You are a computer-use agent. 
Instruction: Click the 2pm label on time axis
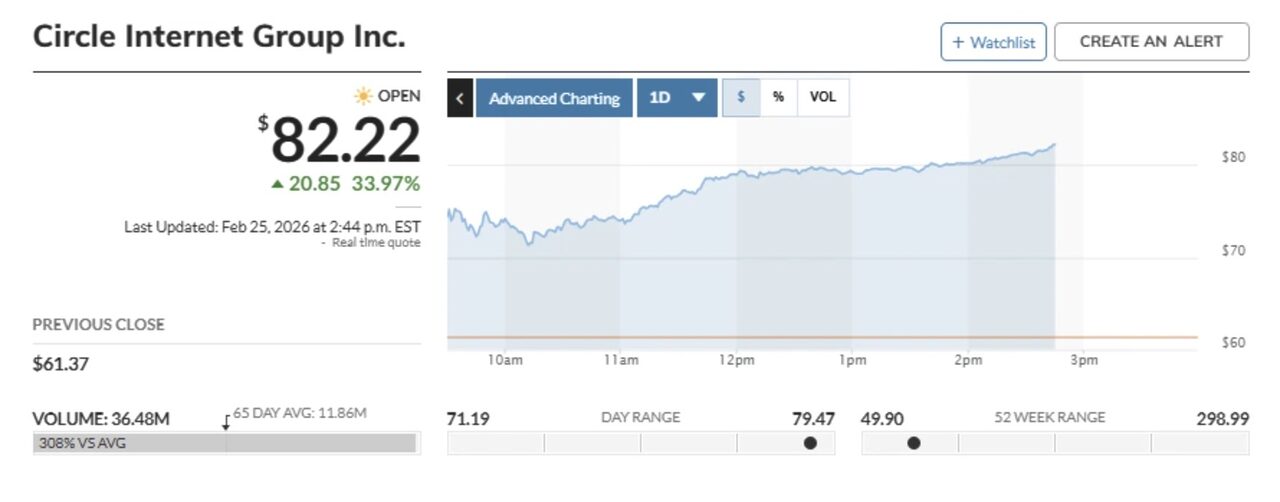[x=968, y=361]
